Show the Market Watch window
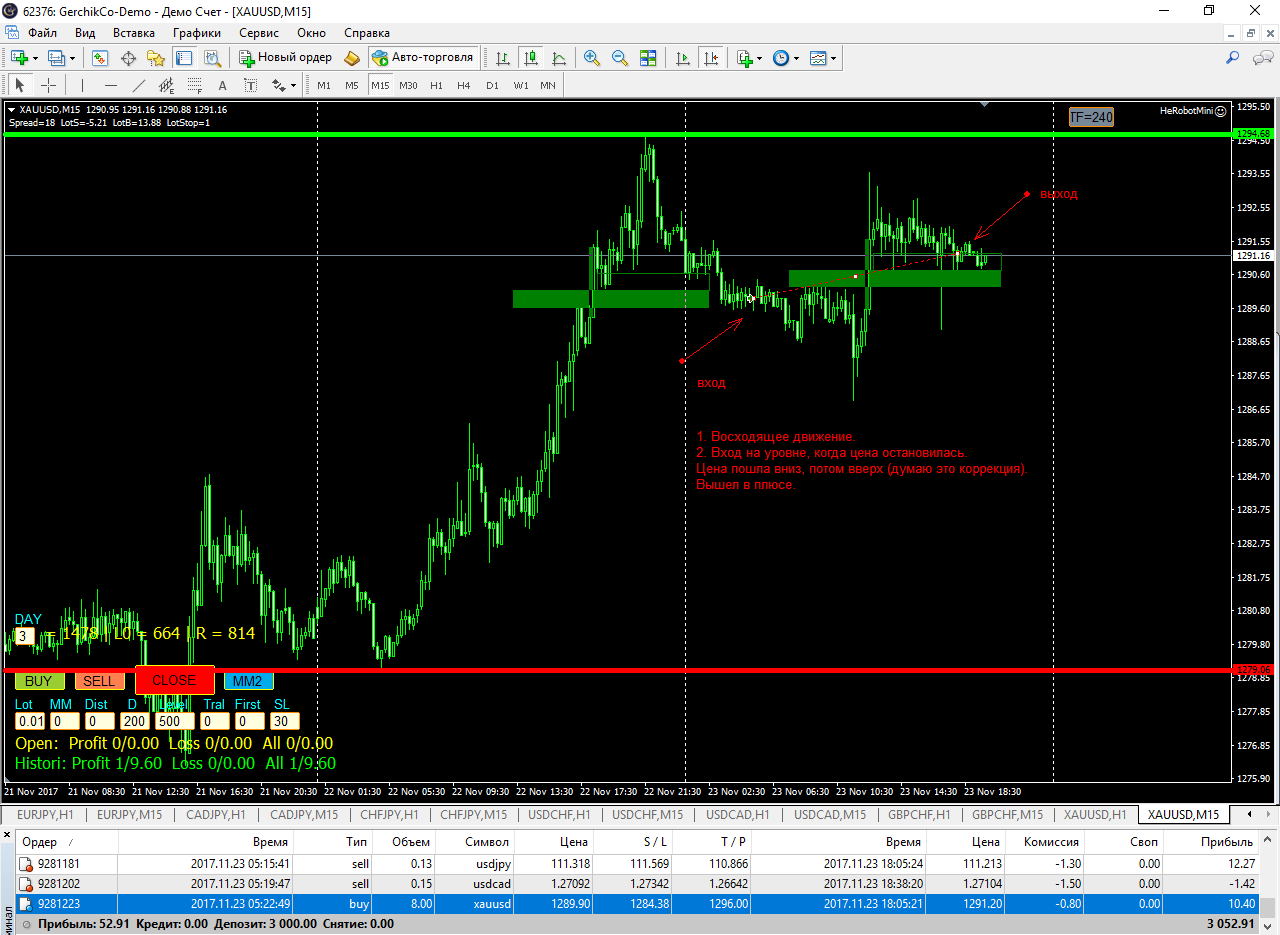 click(100, 58)
